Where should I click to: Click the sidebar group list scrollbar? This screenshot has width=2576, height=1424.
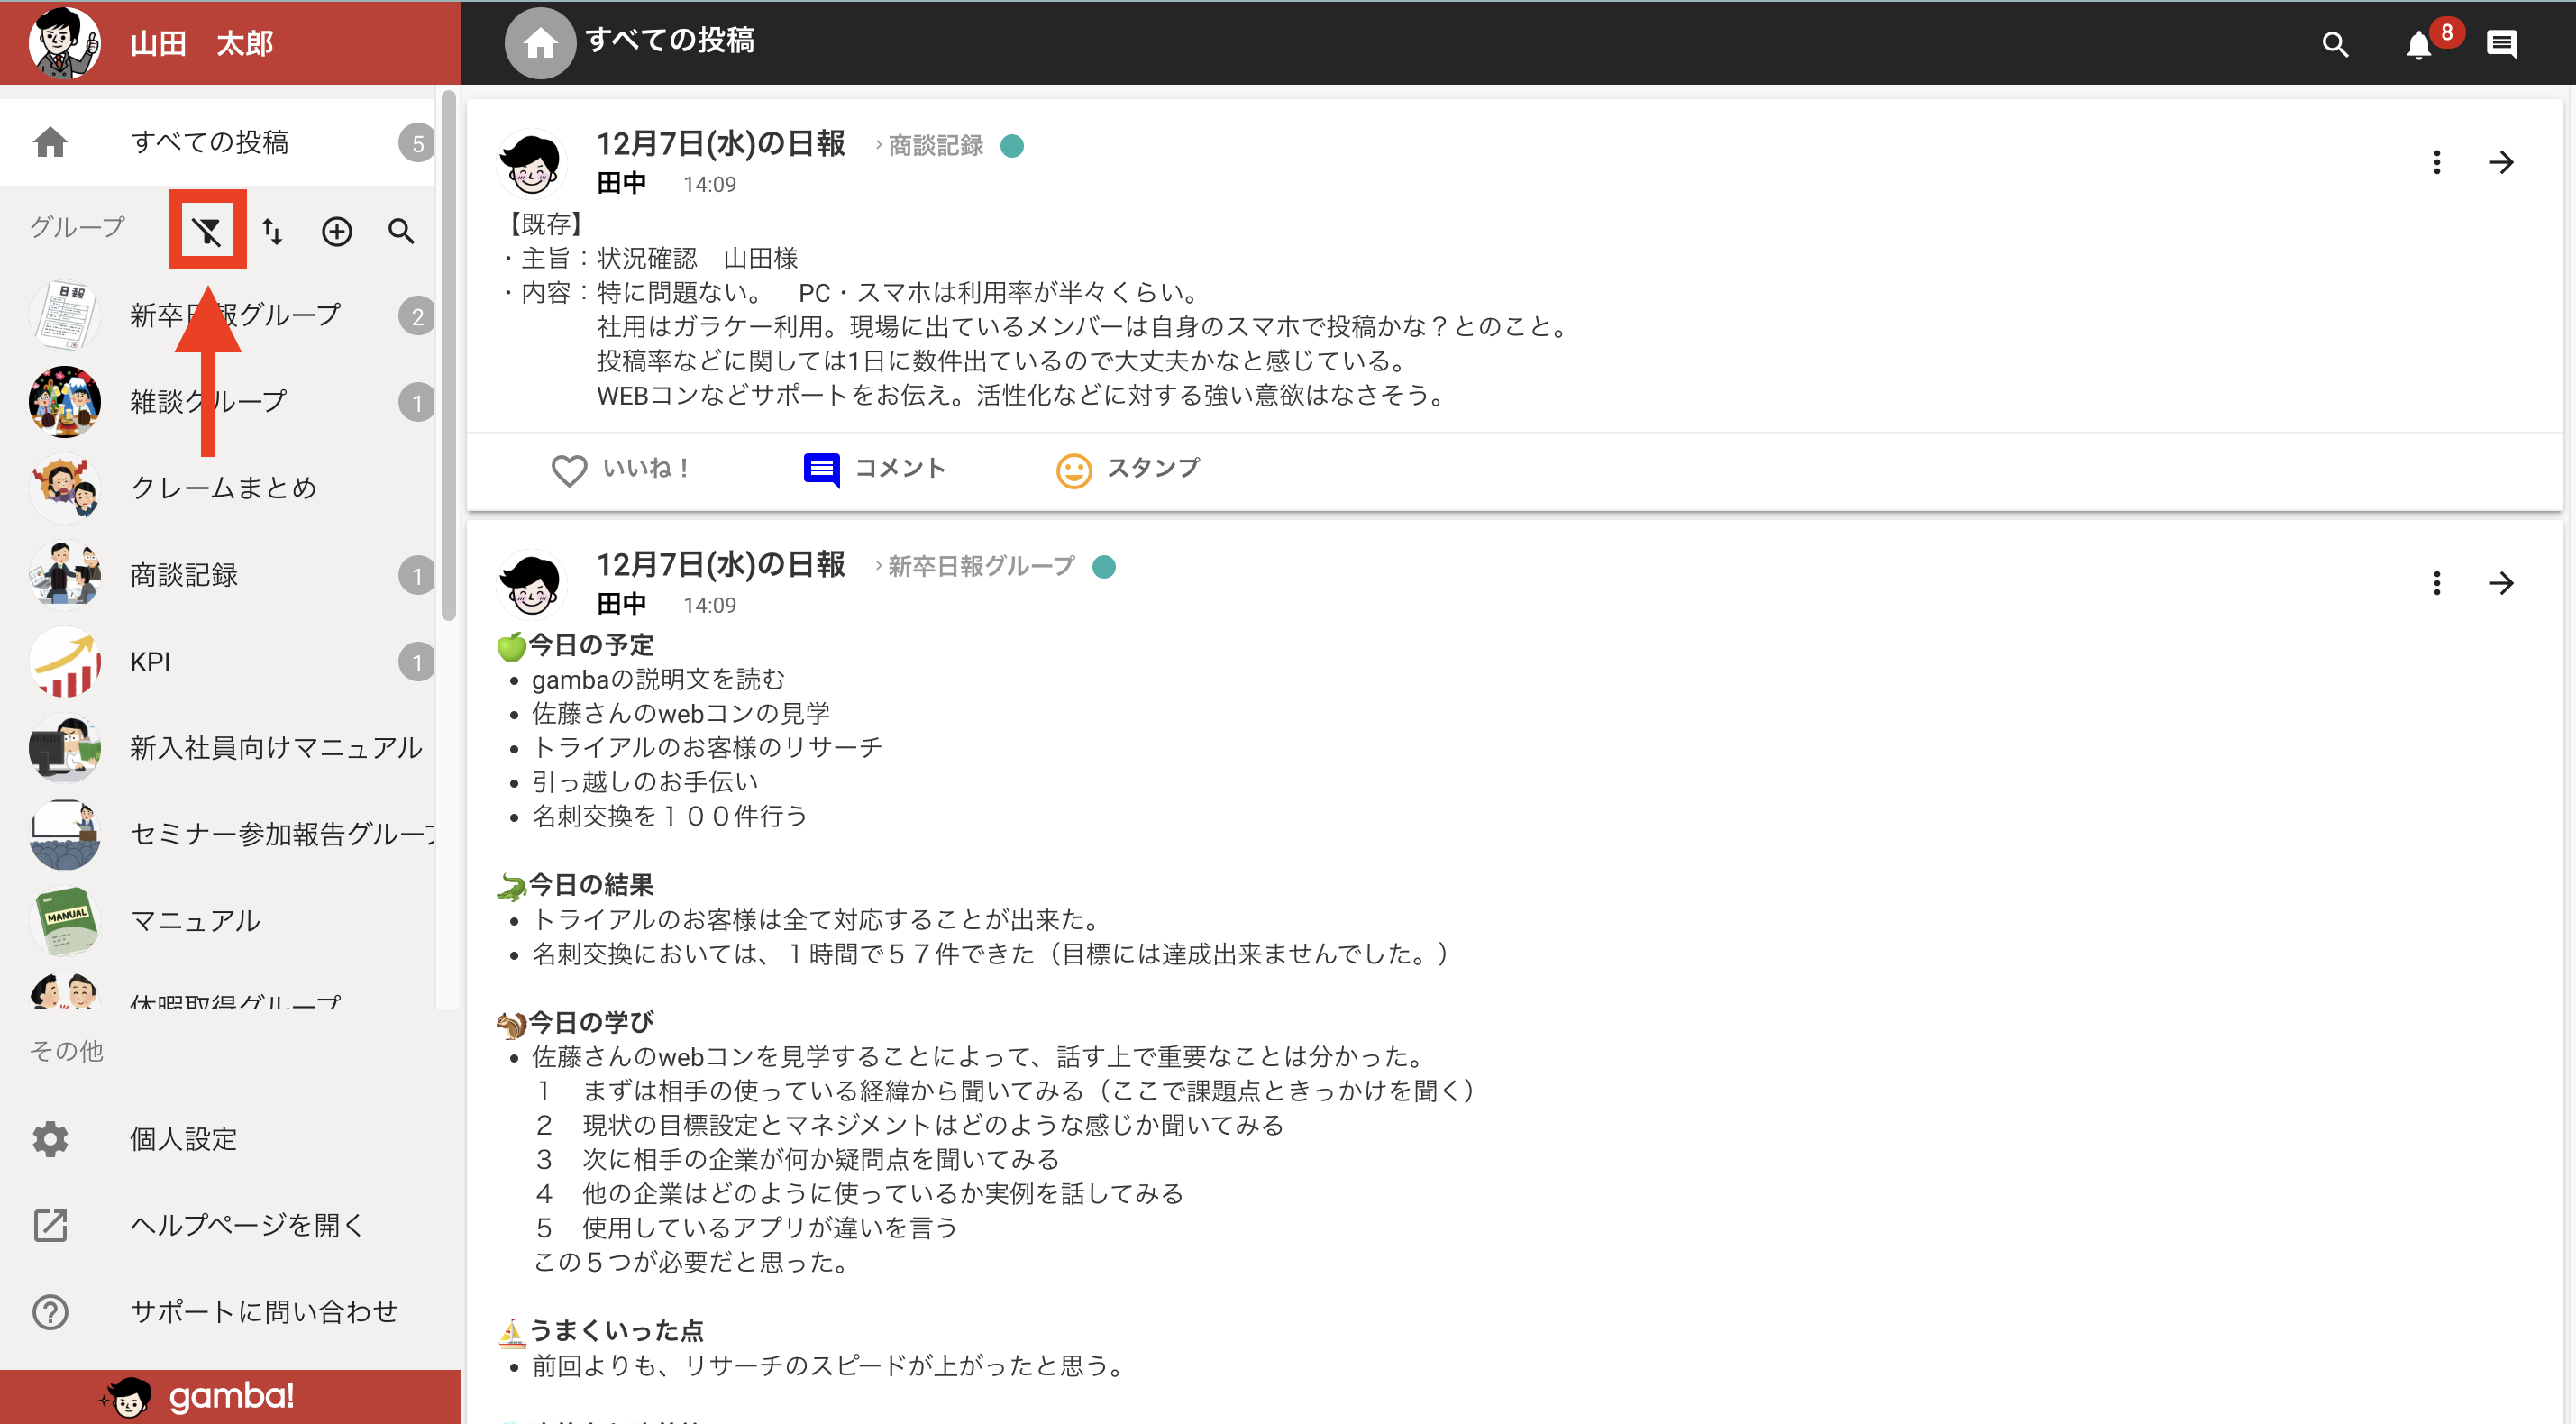448,355
